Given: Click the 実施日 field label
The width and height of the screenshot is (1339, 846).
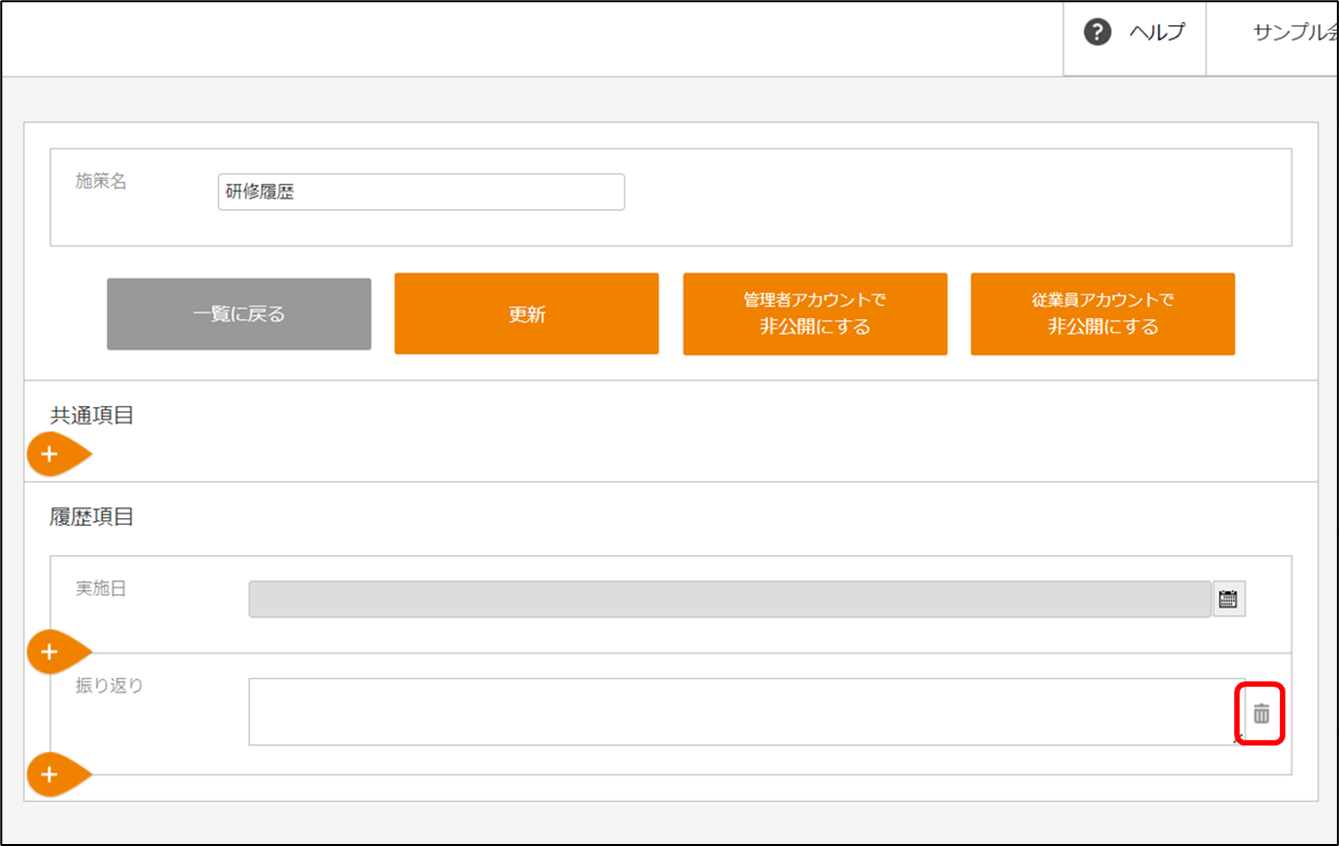Looking at the screenshot, I should coord(101,589).
